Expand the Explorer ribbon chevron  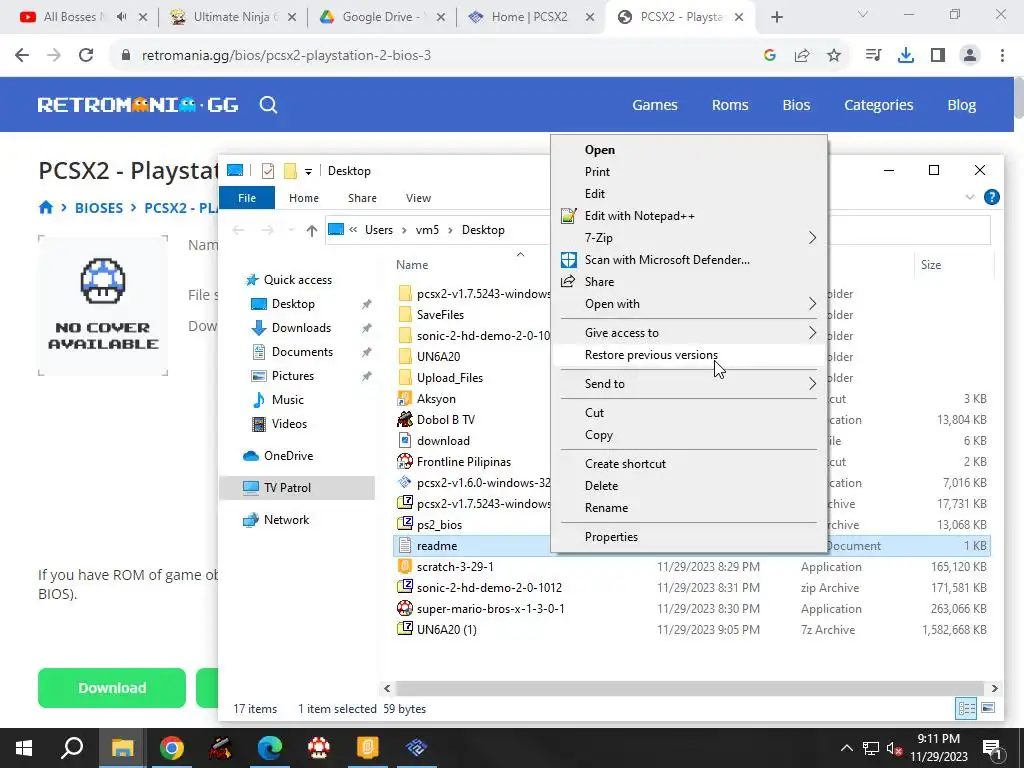(970, 197)
